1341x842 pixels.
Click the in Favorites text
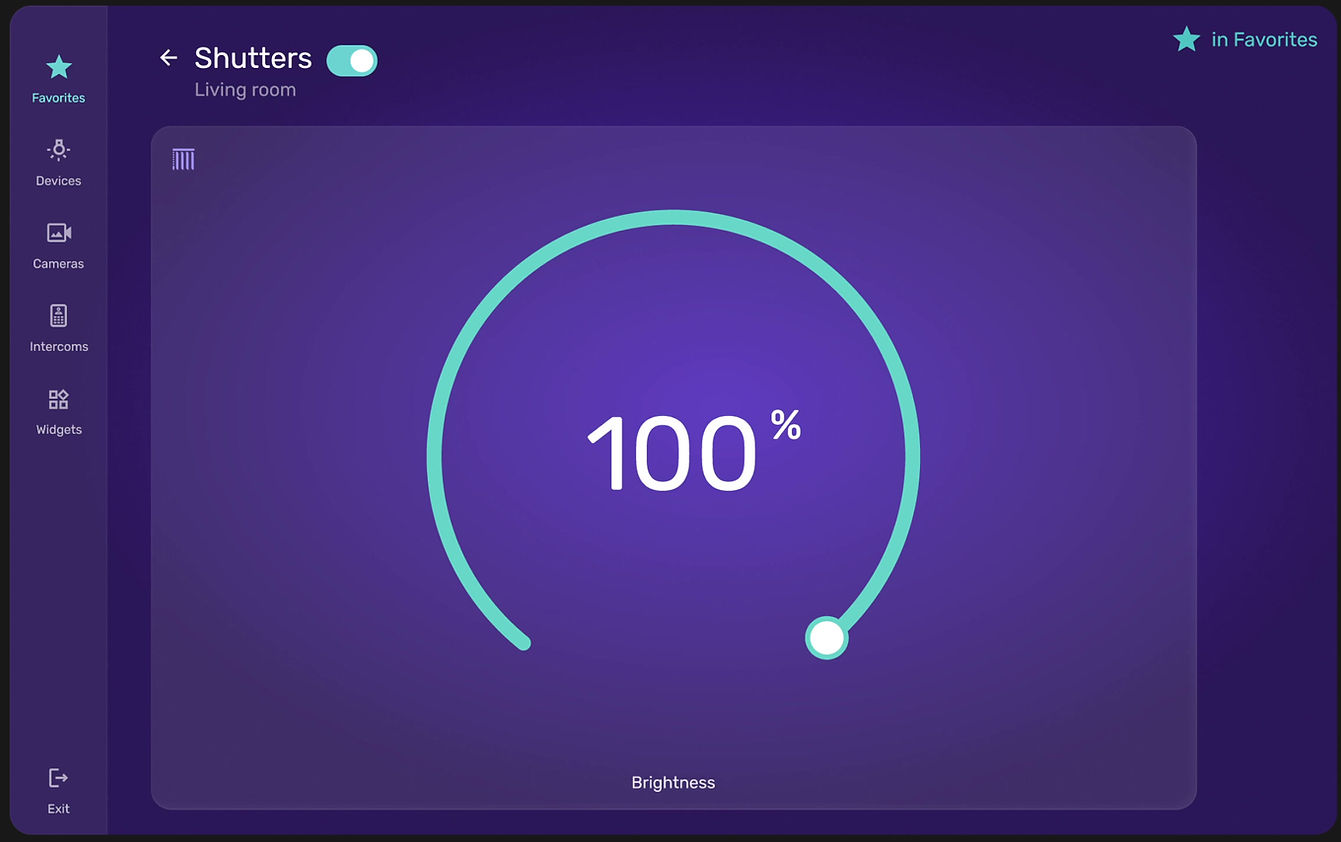coord(1264,39)
